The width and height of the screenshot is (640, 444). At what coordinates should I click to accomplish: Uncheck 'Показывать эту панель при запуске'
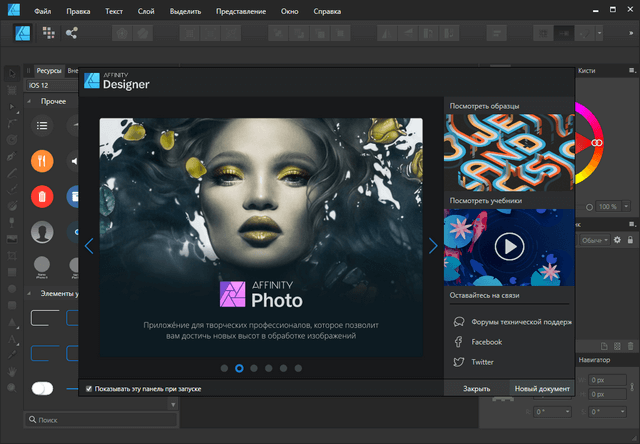coord(89,388)
